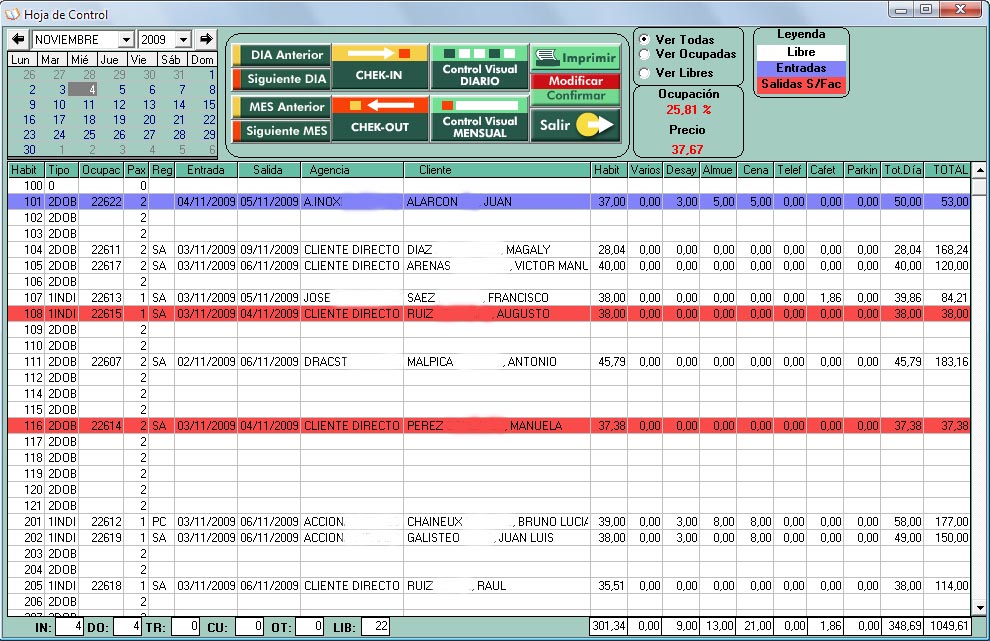Click the CU count field
990x641 pixels.
(x=249, y=627)
